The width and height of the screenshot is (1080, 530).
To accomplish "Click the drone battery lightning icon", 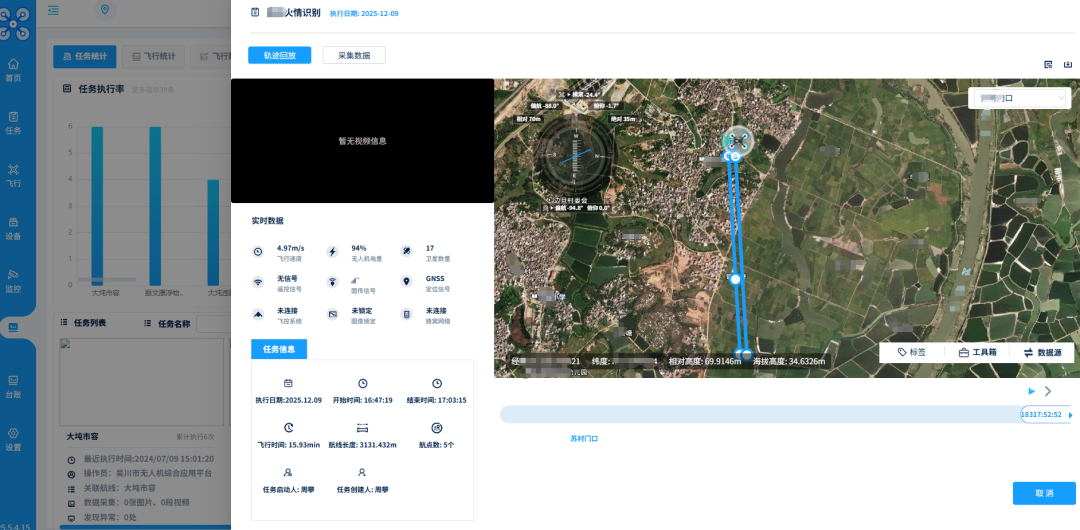I will (333, 252).
